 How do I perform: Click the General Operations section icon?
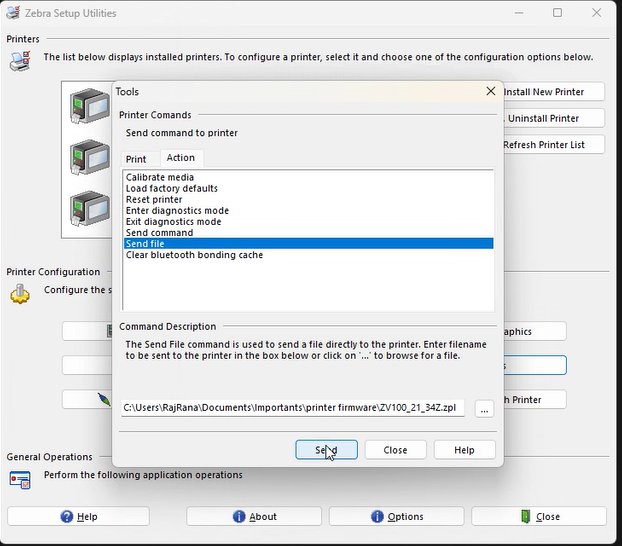19,479
